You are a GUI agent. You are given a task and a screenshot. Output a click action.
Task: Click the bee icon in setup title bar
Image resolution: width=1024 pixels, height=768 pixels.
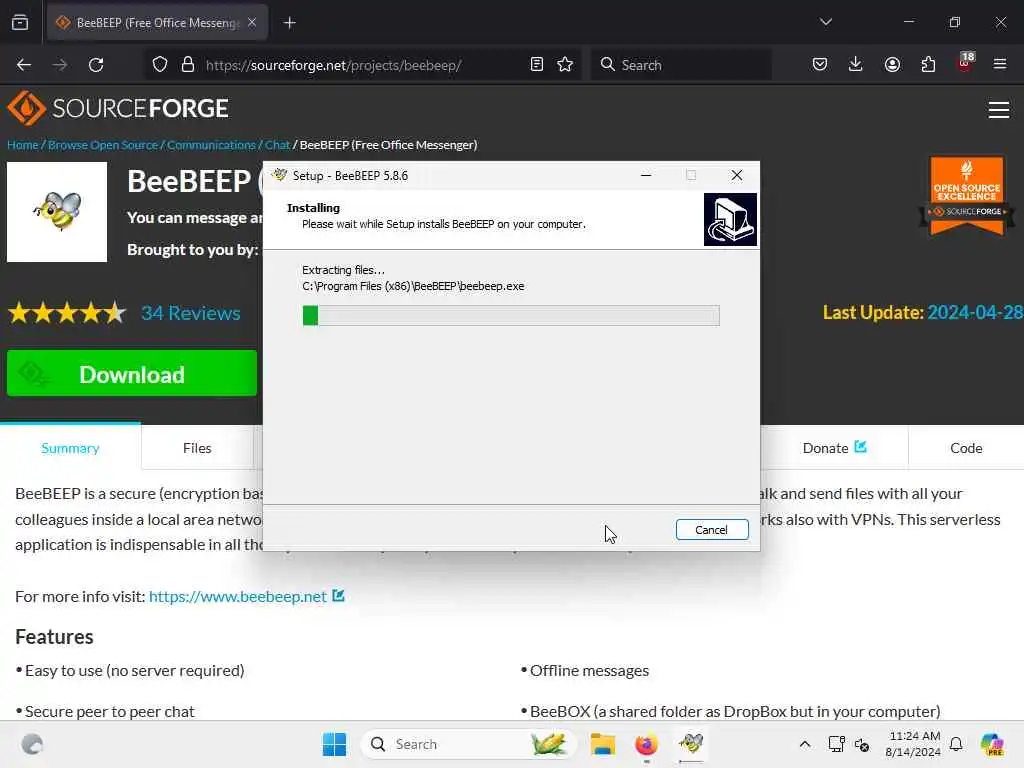[280, 175]
